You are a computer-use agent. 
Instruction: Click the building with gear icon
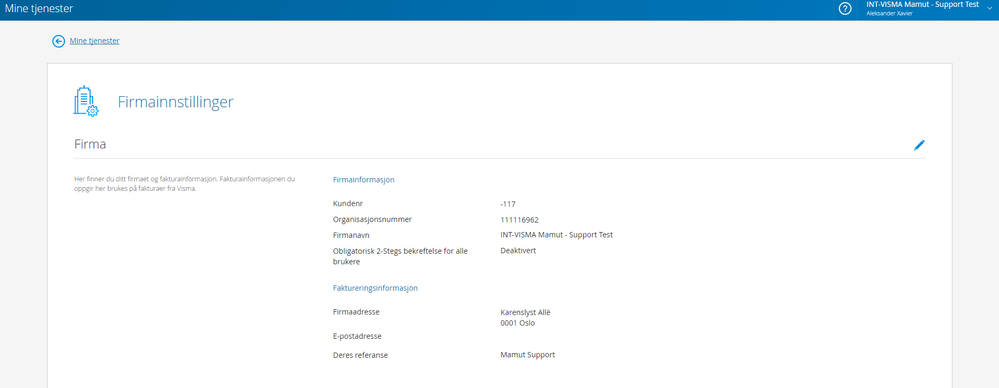coord(85,102)
